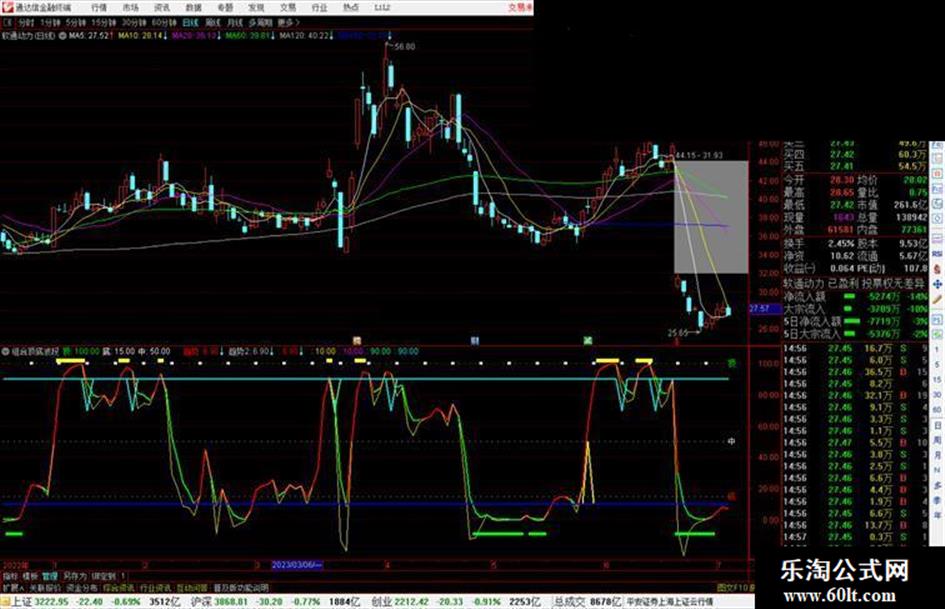The width and height of the screenshot is (945, 609).
Task: Open the 行业 menu
Action: point(319,8)
